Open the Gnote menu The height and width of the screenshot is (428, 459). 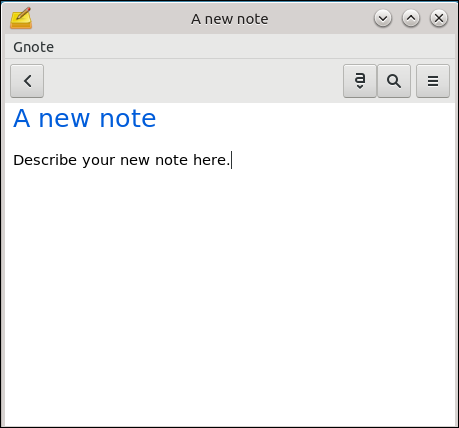(x=33, y=47)
